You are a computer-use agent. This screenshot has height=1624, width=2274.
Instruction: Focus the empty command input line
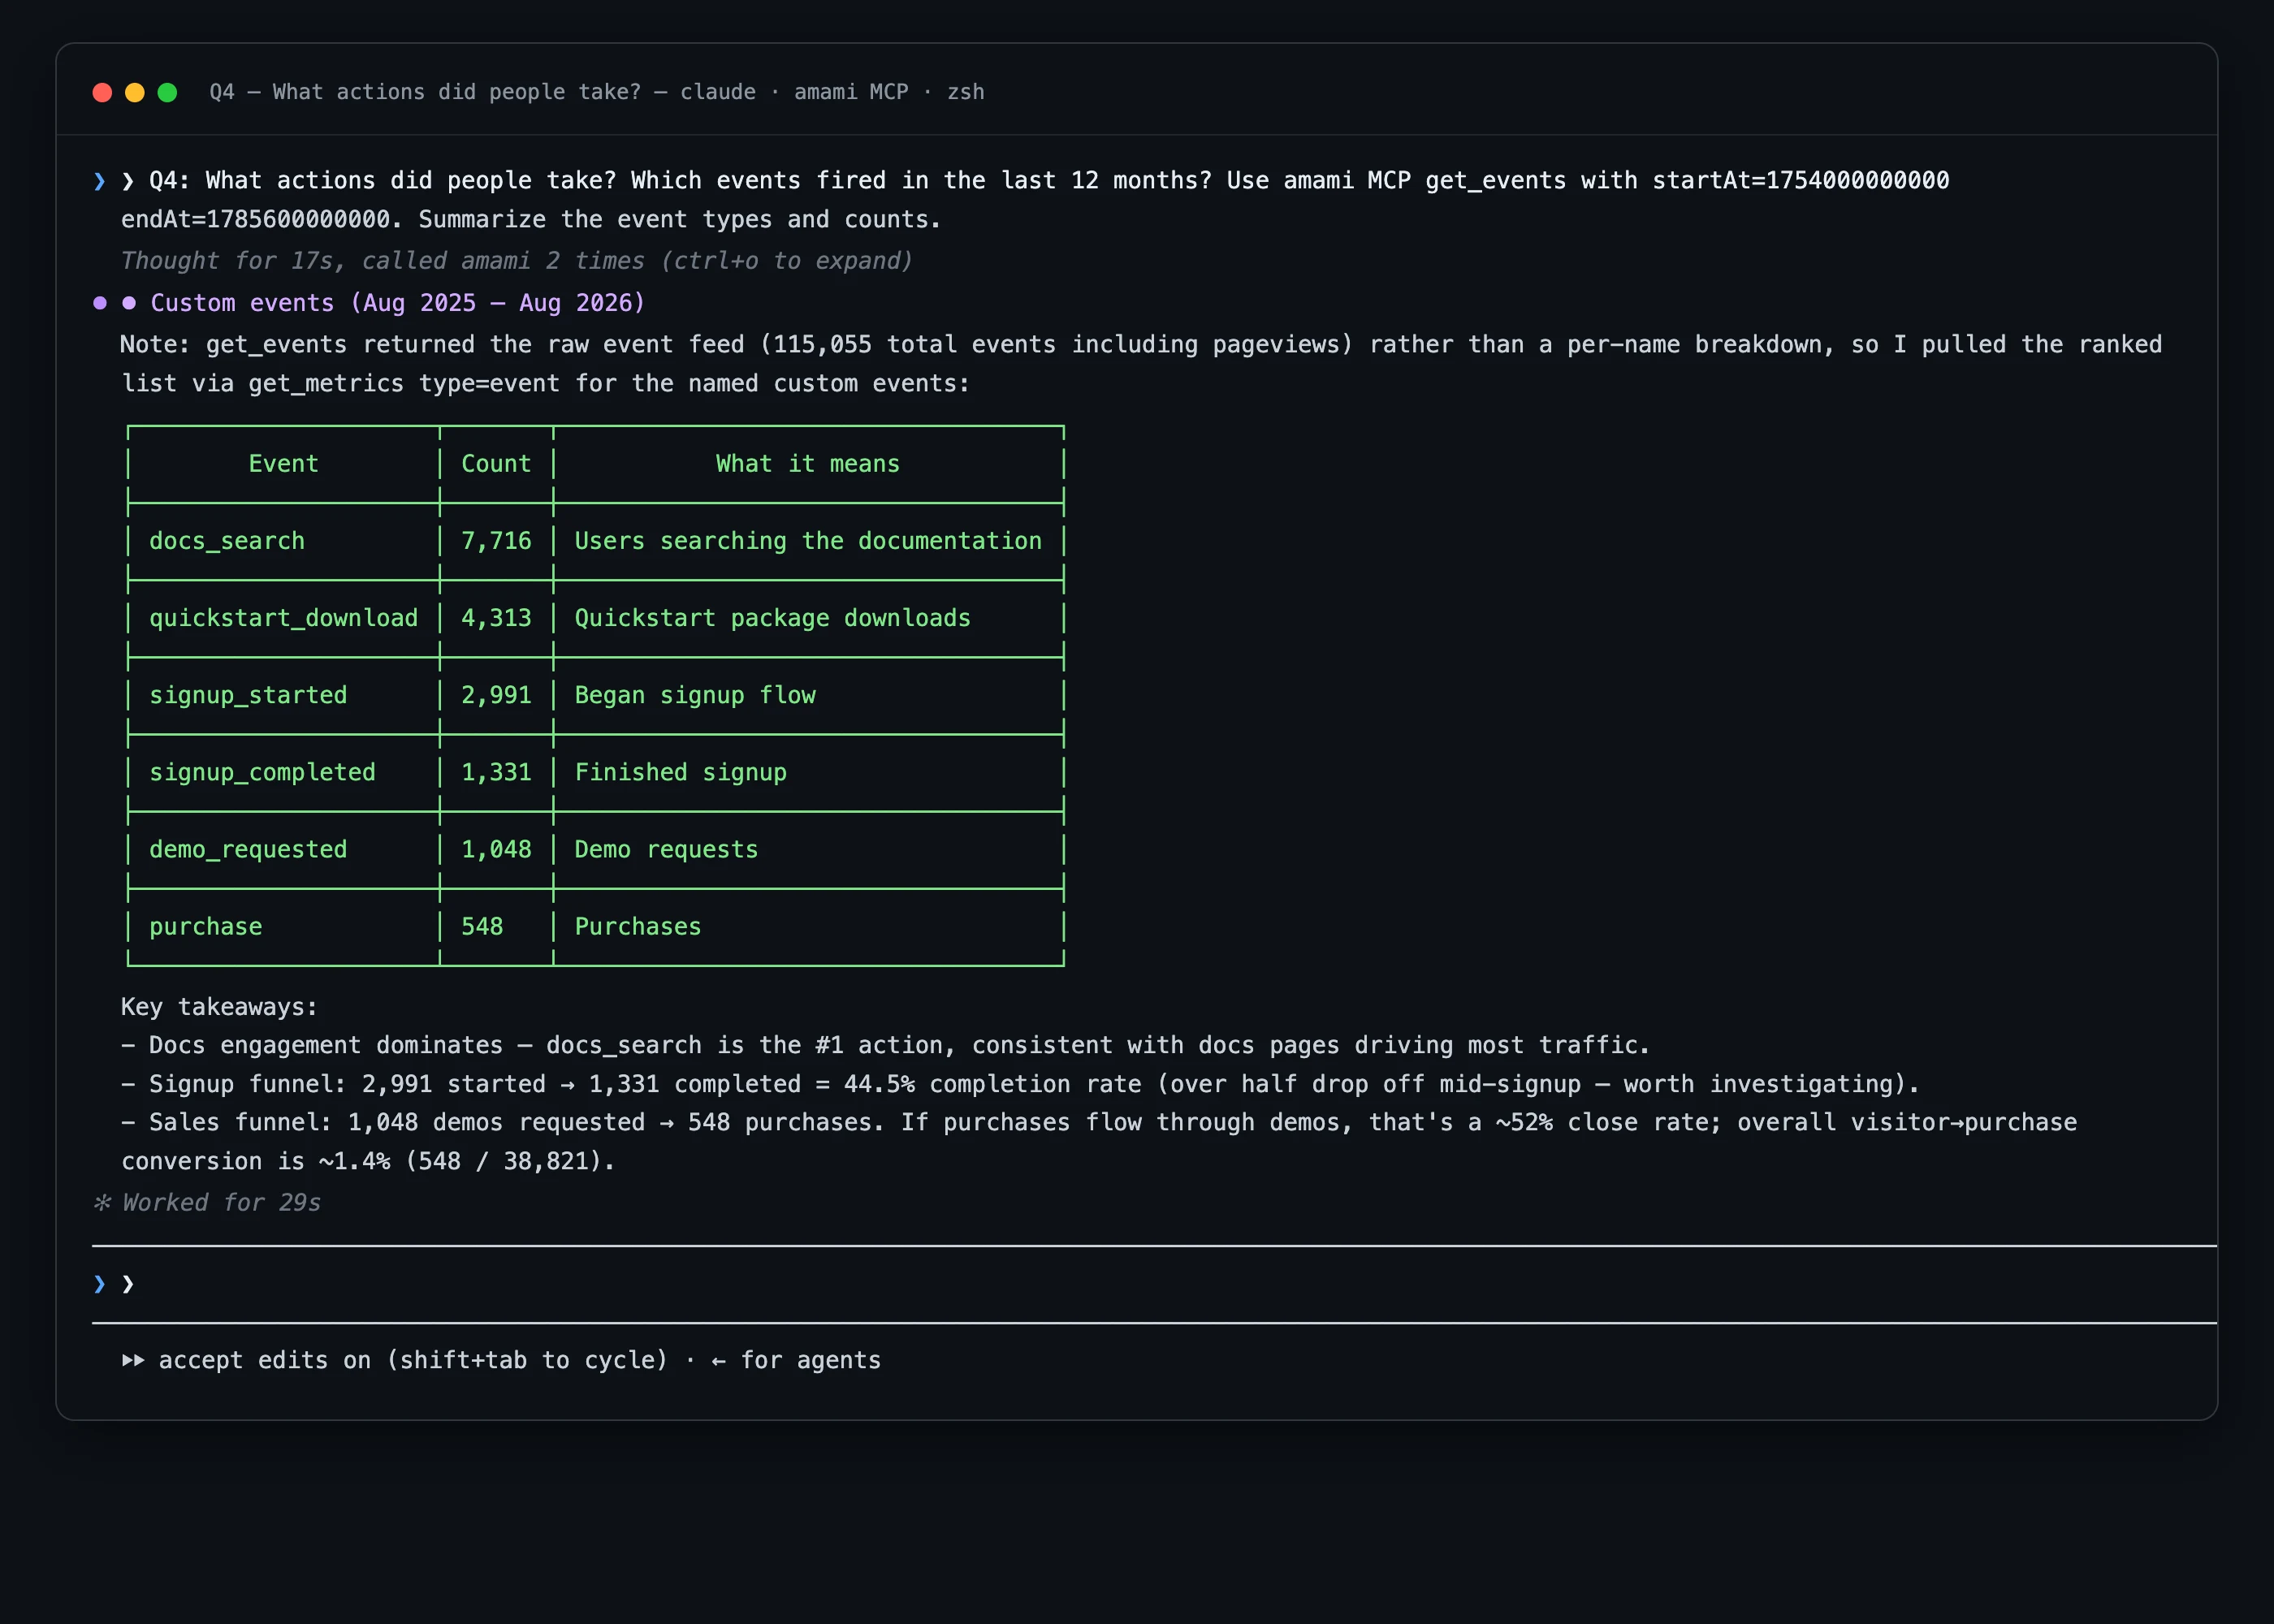click(x=1154, y=1284)
